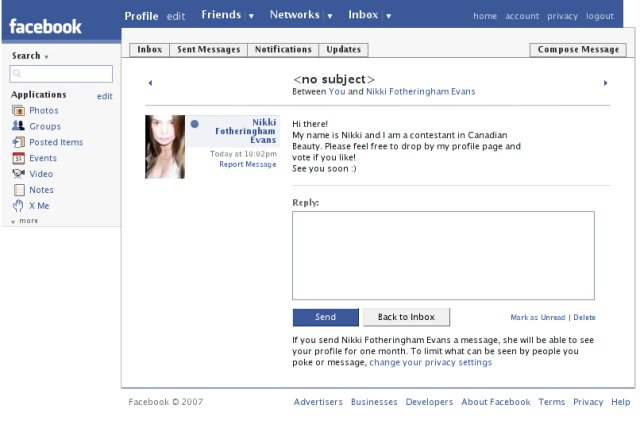The height and width of the screenshot is (432, 640).
Task: Switch to the Sent Messages tab
Action: tap(209, 50)
